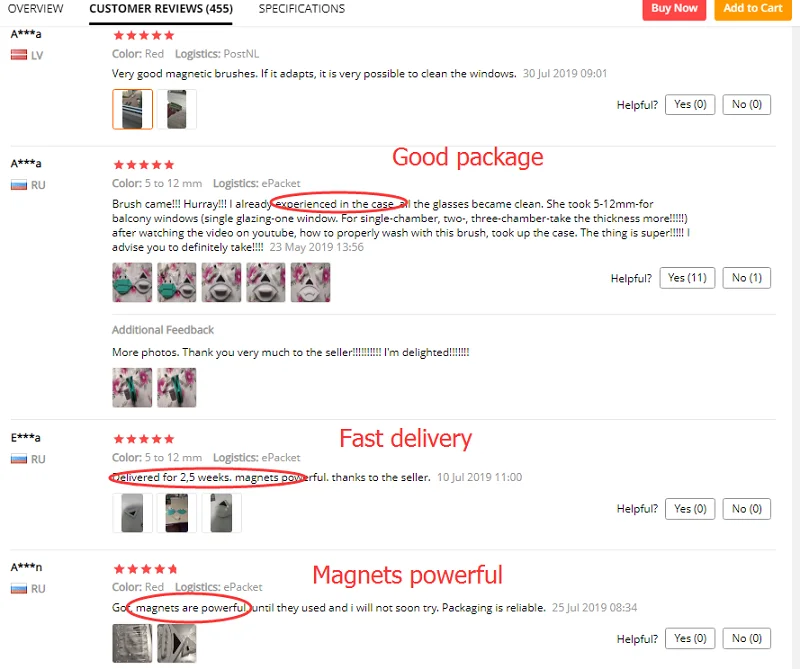Open middle photo in E***a's review
800x669 pixels.
coord(177,513)
